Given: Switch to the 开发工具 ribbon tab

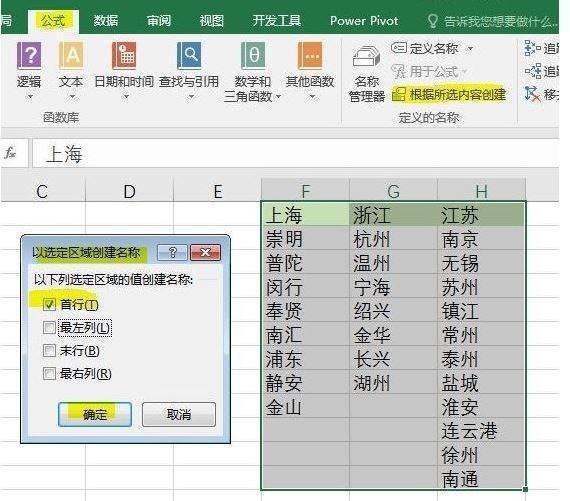Looking at the screenshot, I should pos(277,21).
